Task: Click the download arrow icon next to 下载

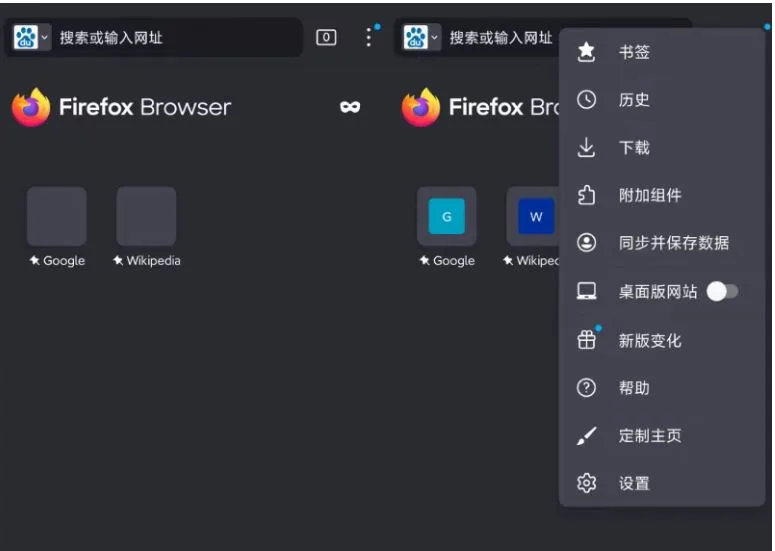Action: (587, 148)
